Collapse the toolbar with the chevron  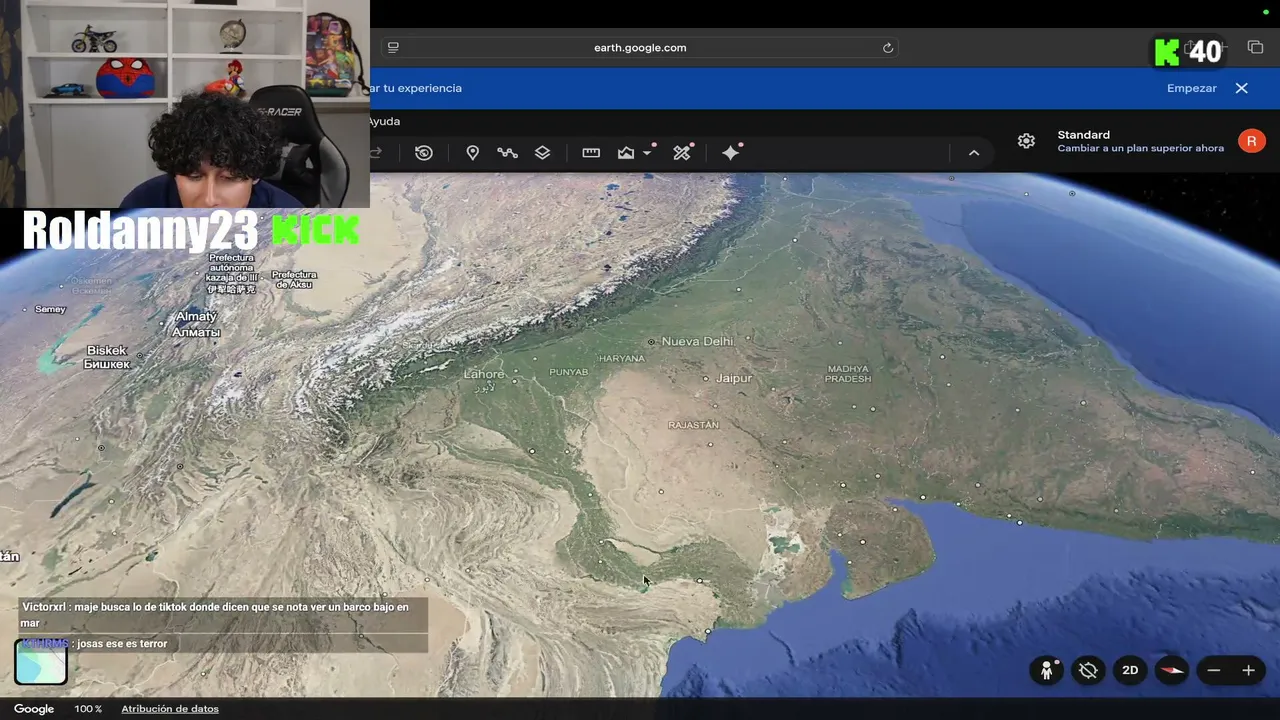[974, 153]
